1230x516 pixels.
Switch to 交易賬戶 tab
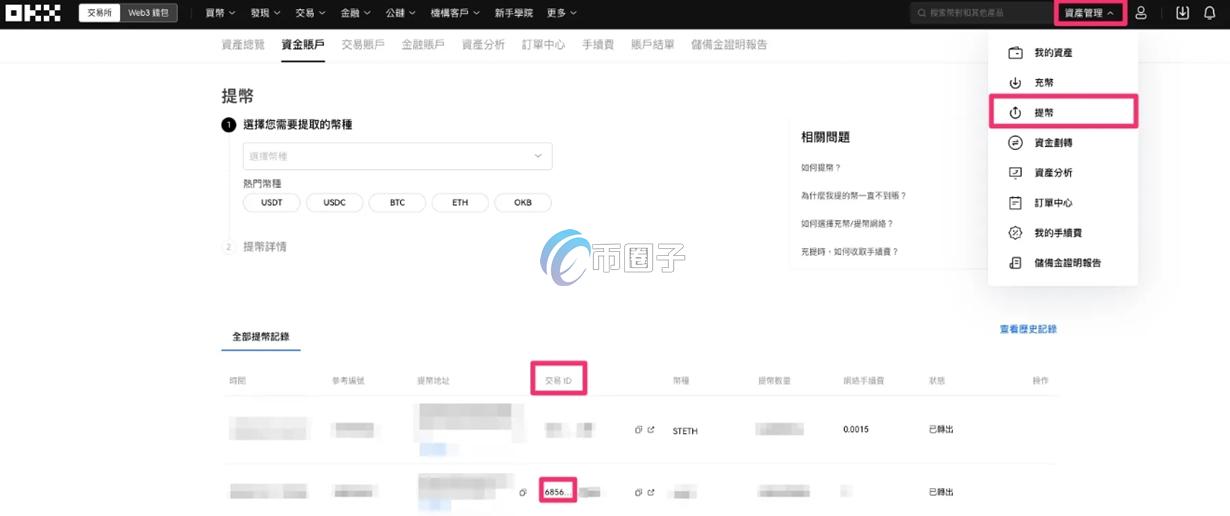tap(363, 45)
